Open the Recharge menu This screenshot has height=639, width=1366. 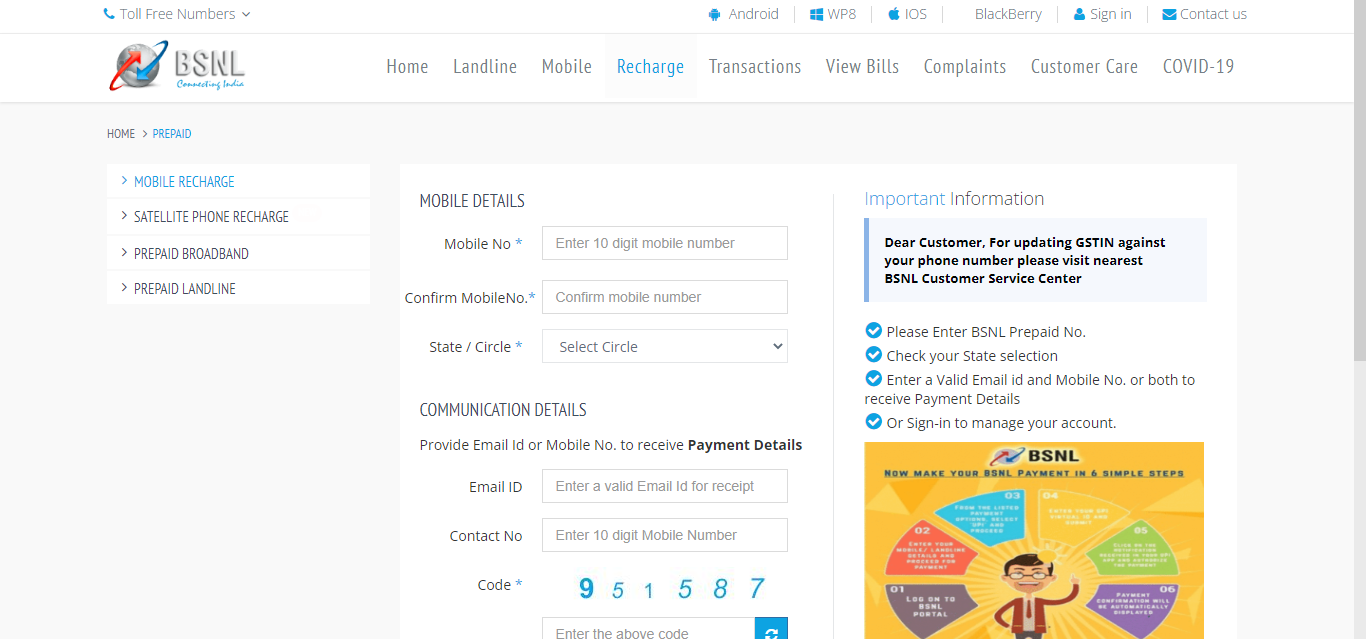point(650,67)
